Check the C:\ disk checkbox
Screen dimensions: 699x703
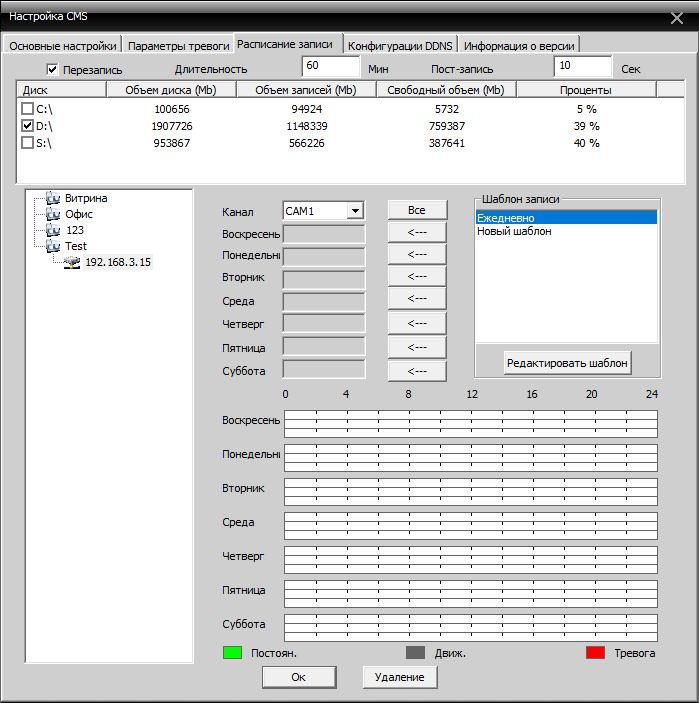click(27, 108)
